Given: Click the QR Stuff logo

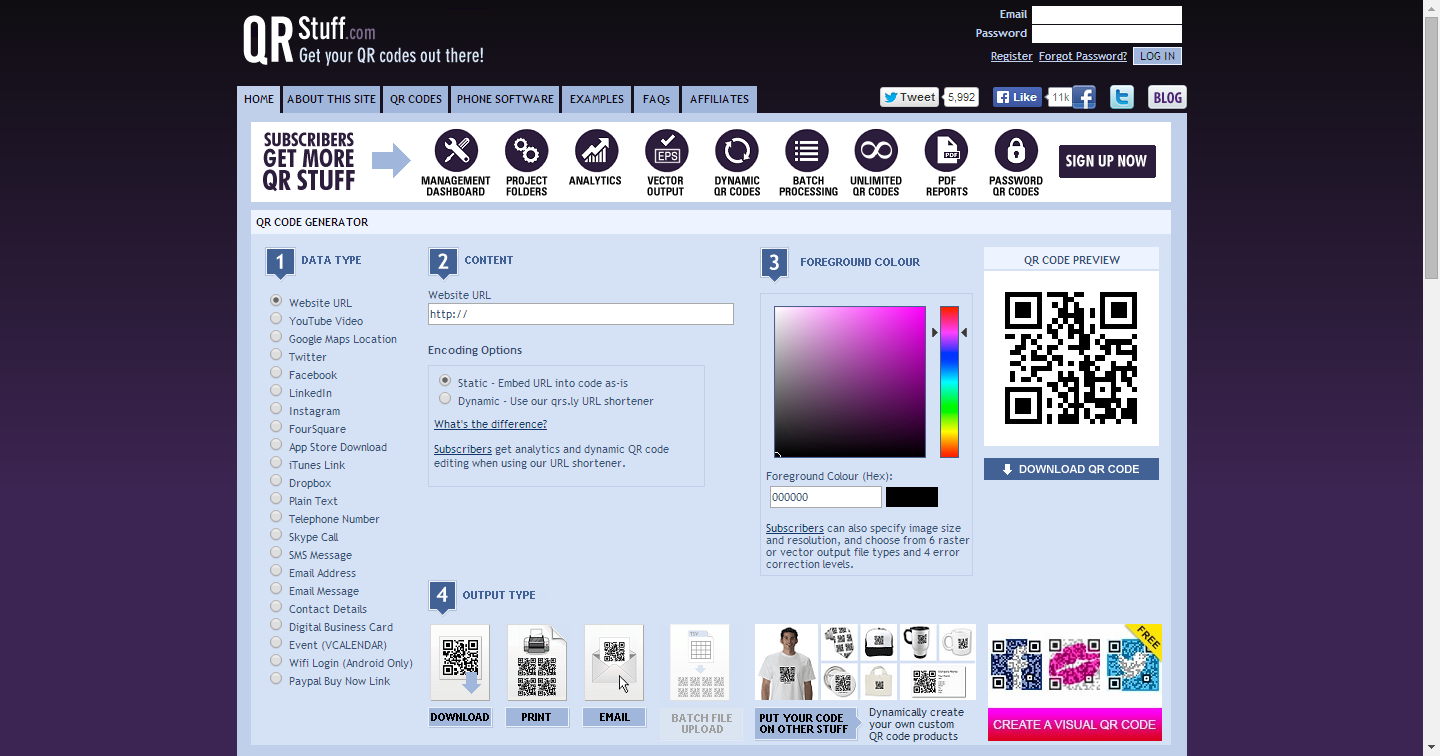Looking at the screenshot, I should click(364, 39).
